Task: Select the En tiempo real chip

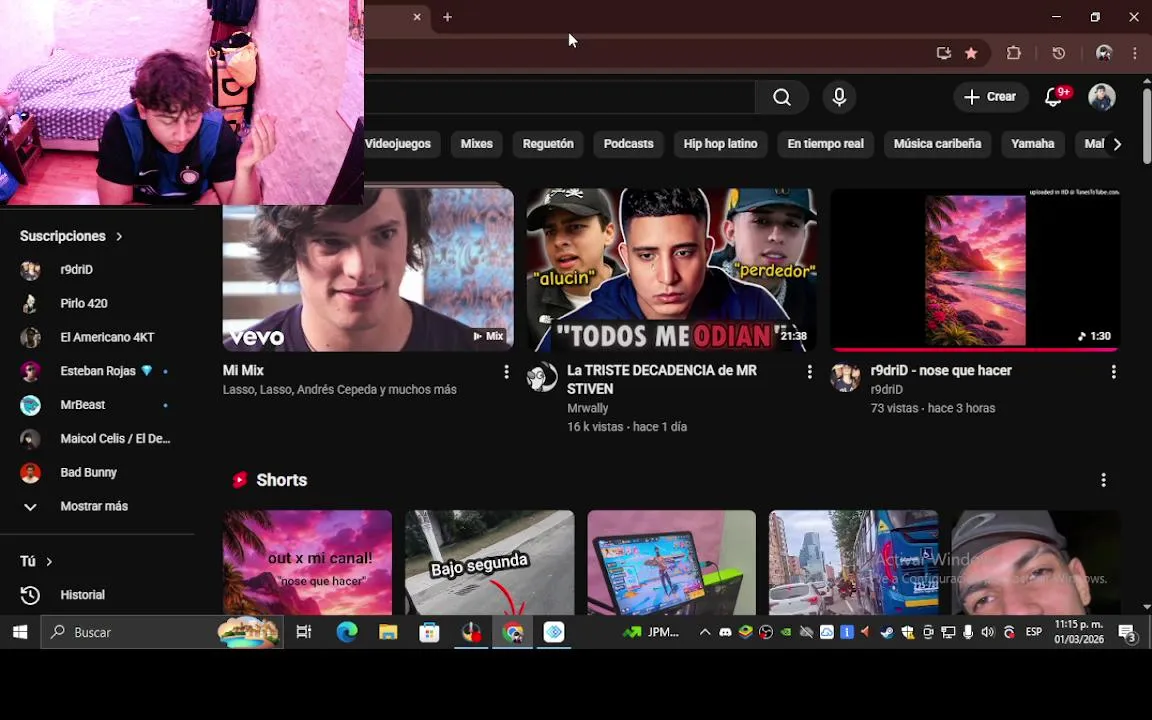Action: (825, 144)
